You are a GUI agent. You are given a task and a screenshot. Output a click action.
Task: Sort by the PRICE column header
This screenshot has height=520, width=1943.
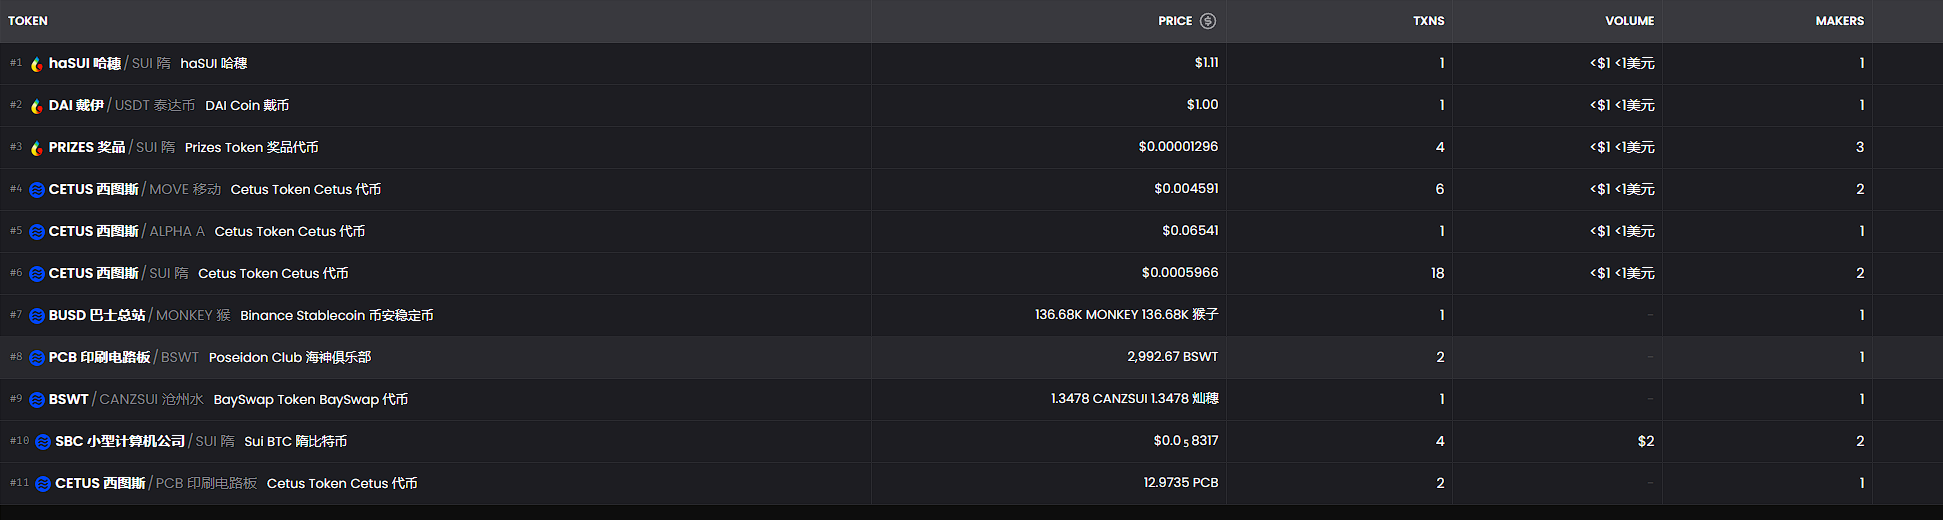click(1174, 21)
